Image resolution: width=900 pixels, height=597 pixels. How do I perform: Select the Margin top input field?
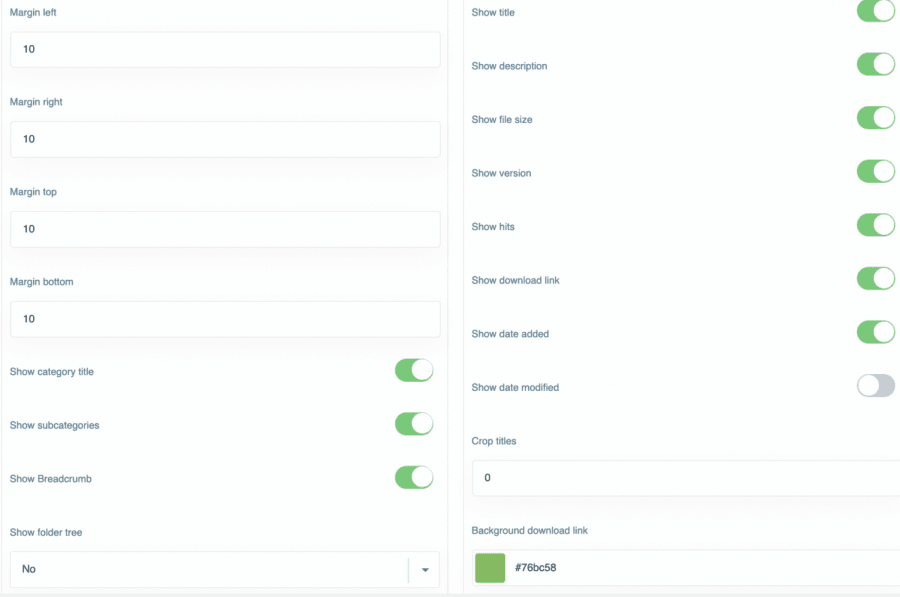(225, 229)
